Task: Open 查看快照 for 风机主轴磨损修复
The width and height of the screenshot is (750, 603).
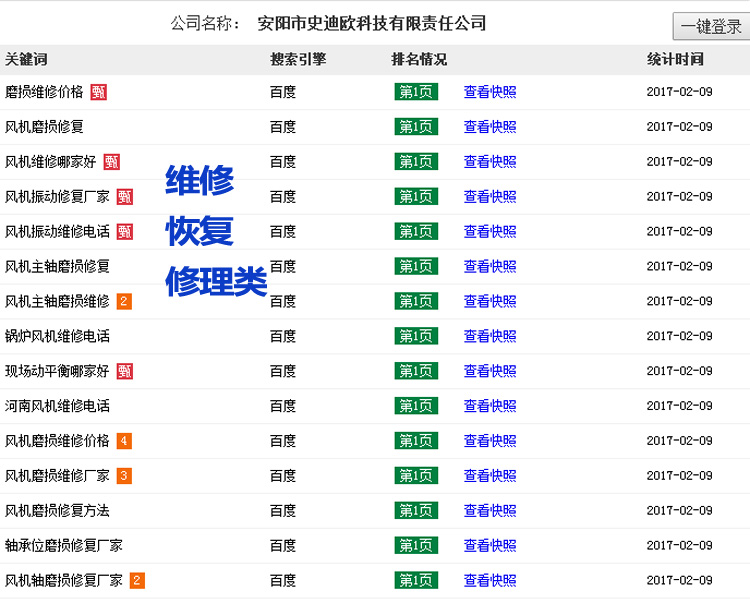Action: point(490,266)
